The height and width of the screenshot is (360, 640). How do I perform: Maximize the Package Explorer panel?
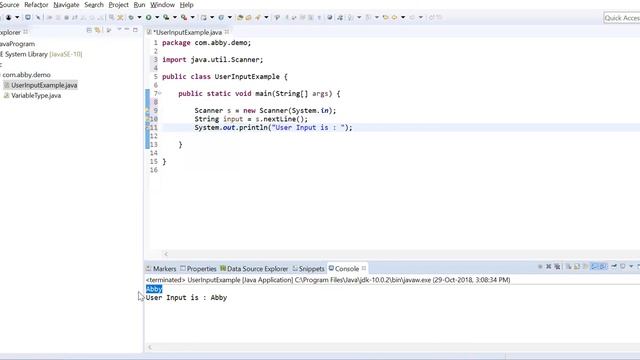(135, 30)
